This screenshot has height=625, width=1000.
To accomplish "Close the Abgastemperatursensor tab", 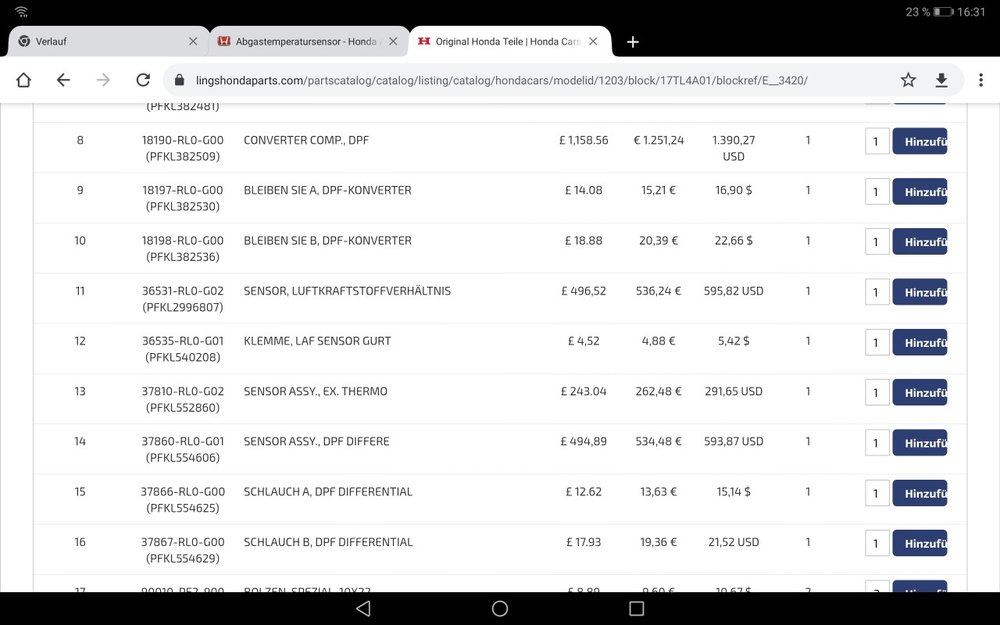I will (x=395, y=42).
